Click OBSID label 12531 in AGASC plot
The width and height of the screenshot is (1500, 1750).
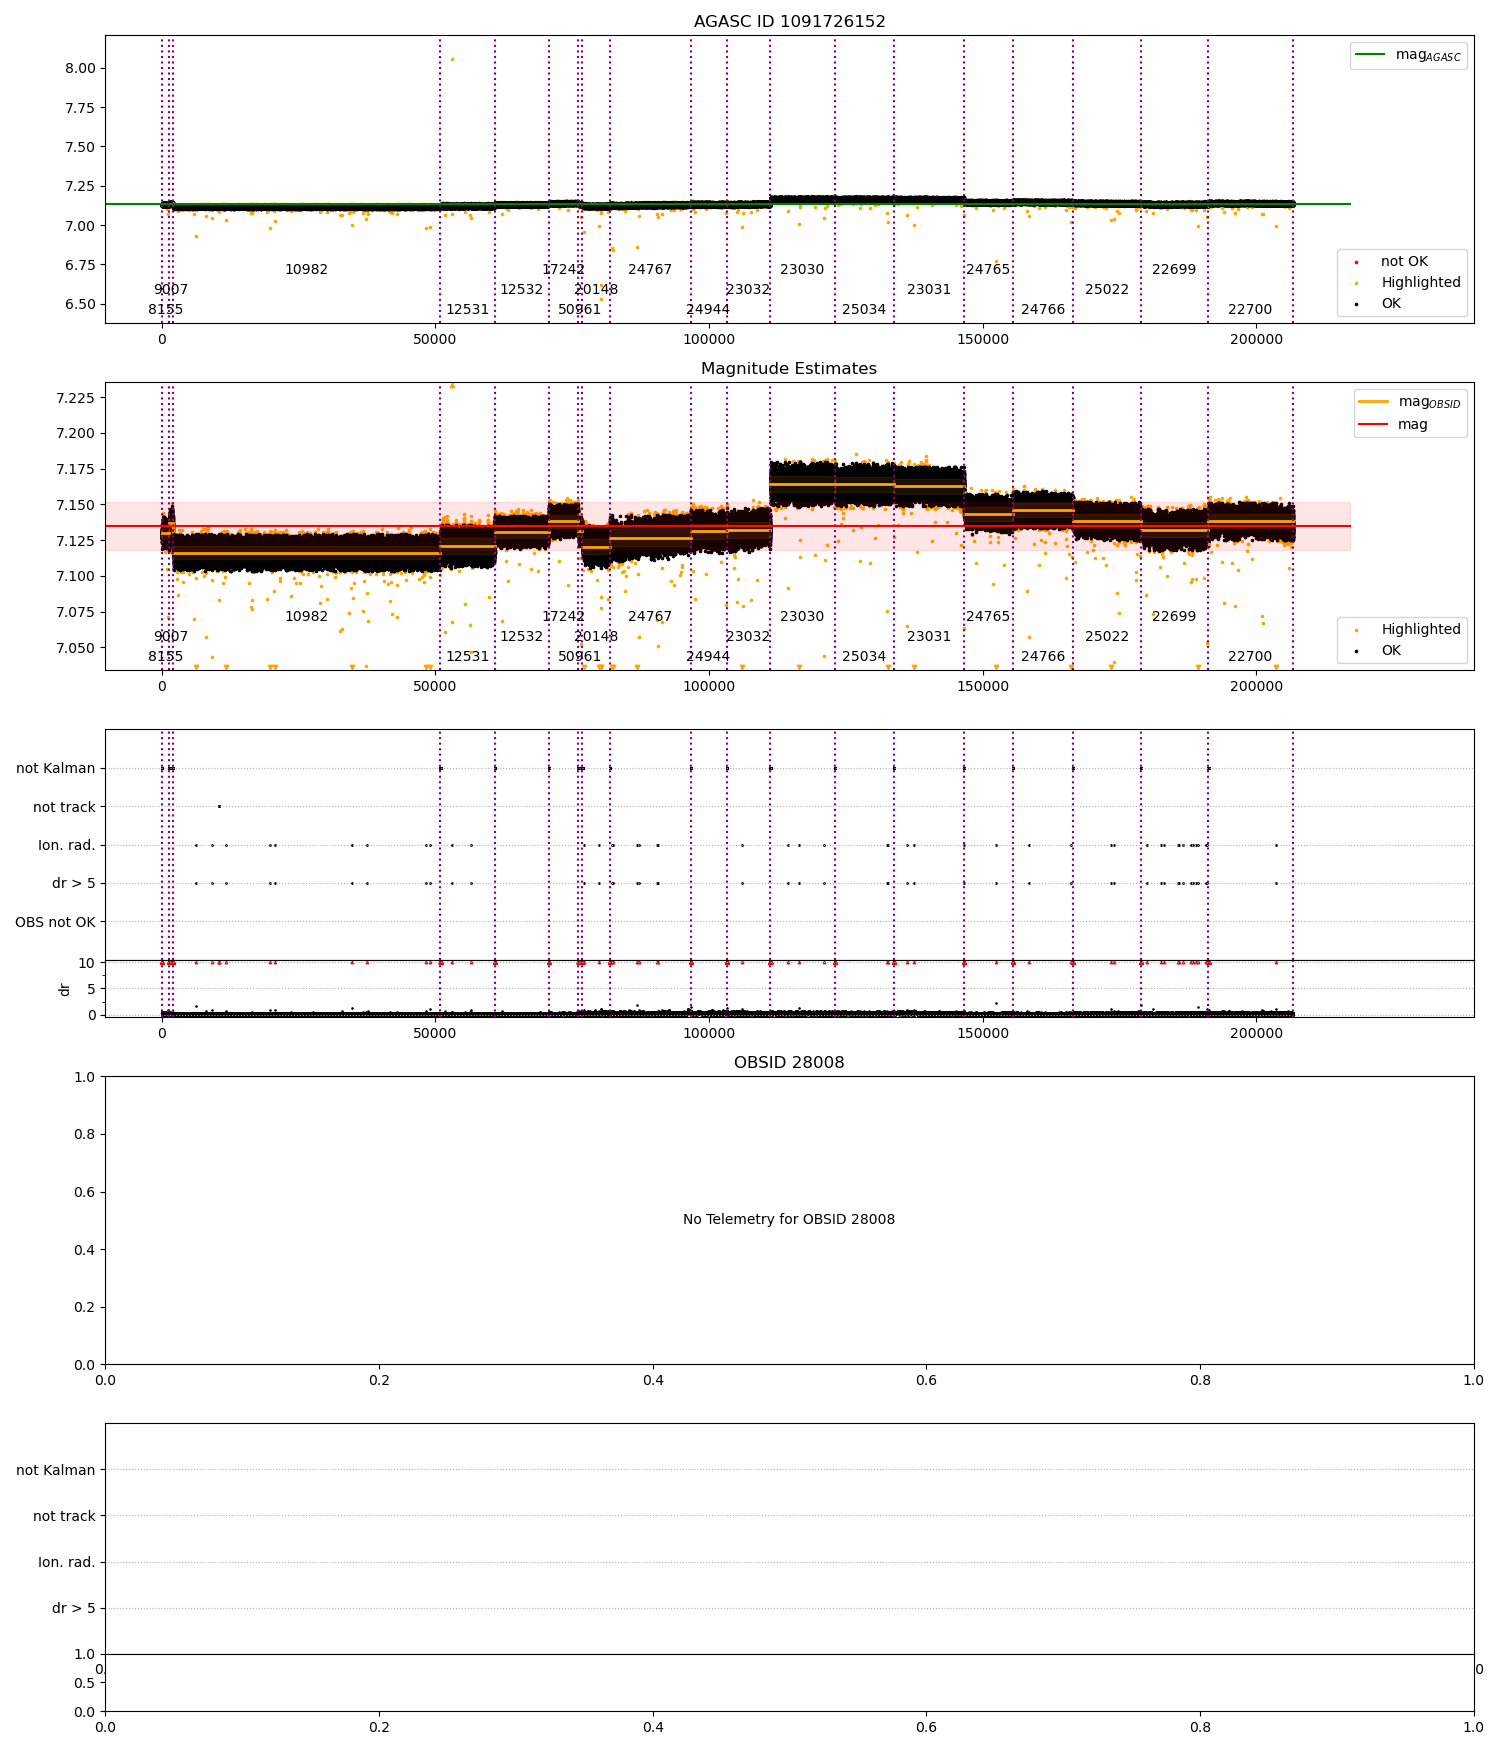click(467, 310)
